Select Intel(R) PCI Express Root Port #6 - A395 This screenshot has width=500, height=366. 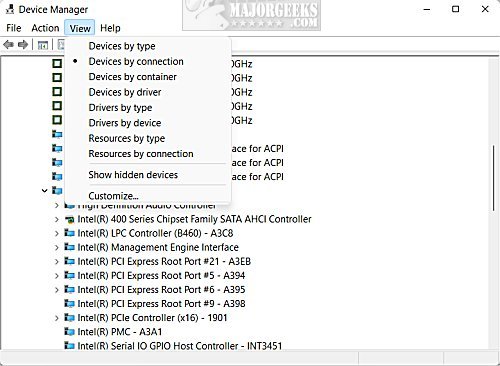[161, 289]
